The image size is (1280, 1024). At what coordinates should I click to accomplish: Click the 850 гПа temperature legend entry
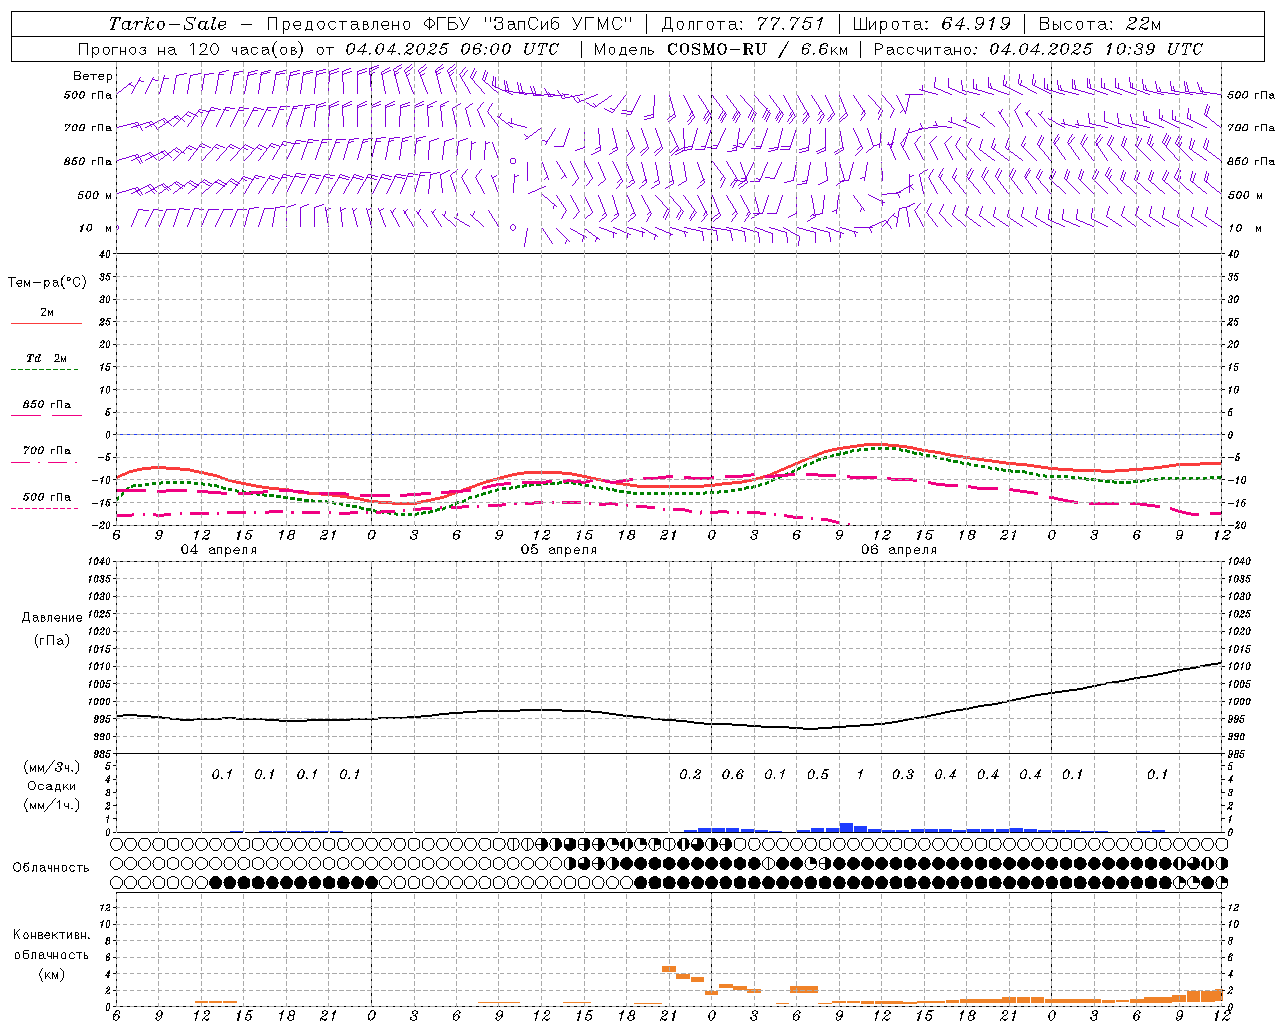(x=46, y=405)
